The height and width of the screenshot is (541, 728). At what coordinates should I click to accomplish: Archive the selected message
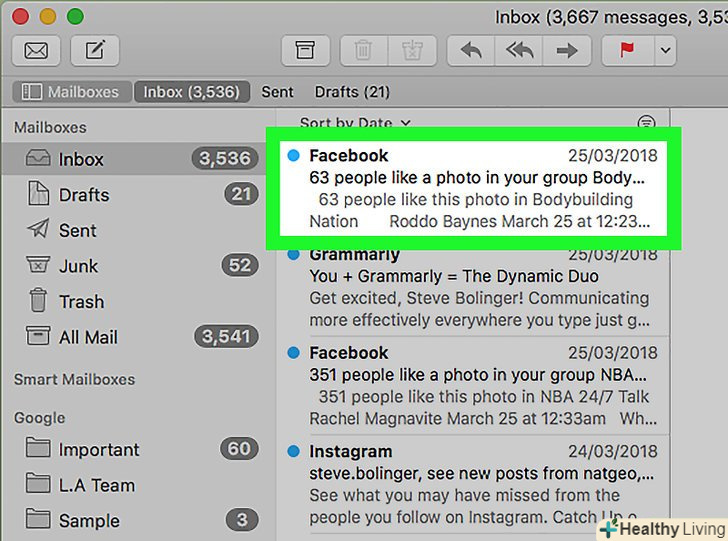click(305, 50)
